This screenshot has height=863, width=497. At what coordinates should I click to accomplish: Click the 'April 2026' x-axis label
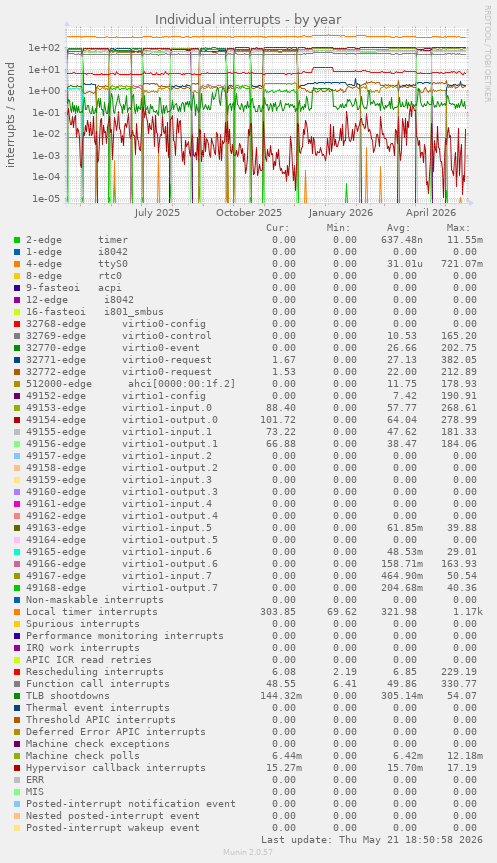(431, 212)
